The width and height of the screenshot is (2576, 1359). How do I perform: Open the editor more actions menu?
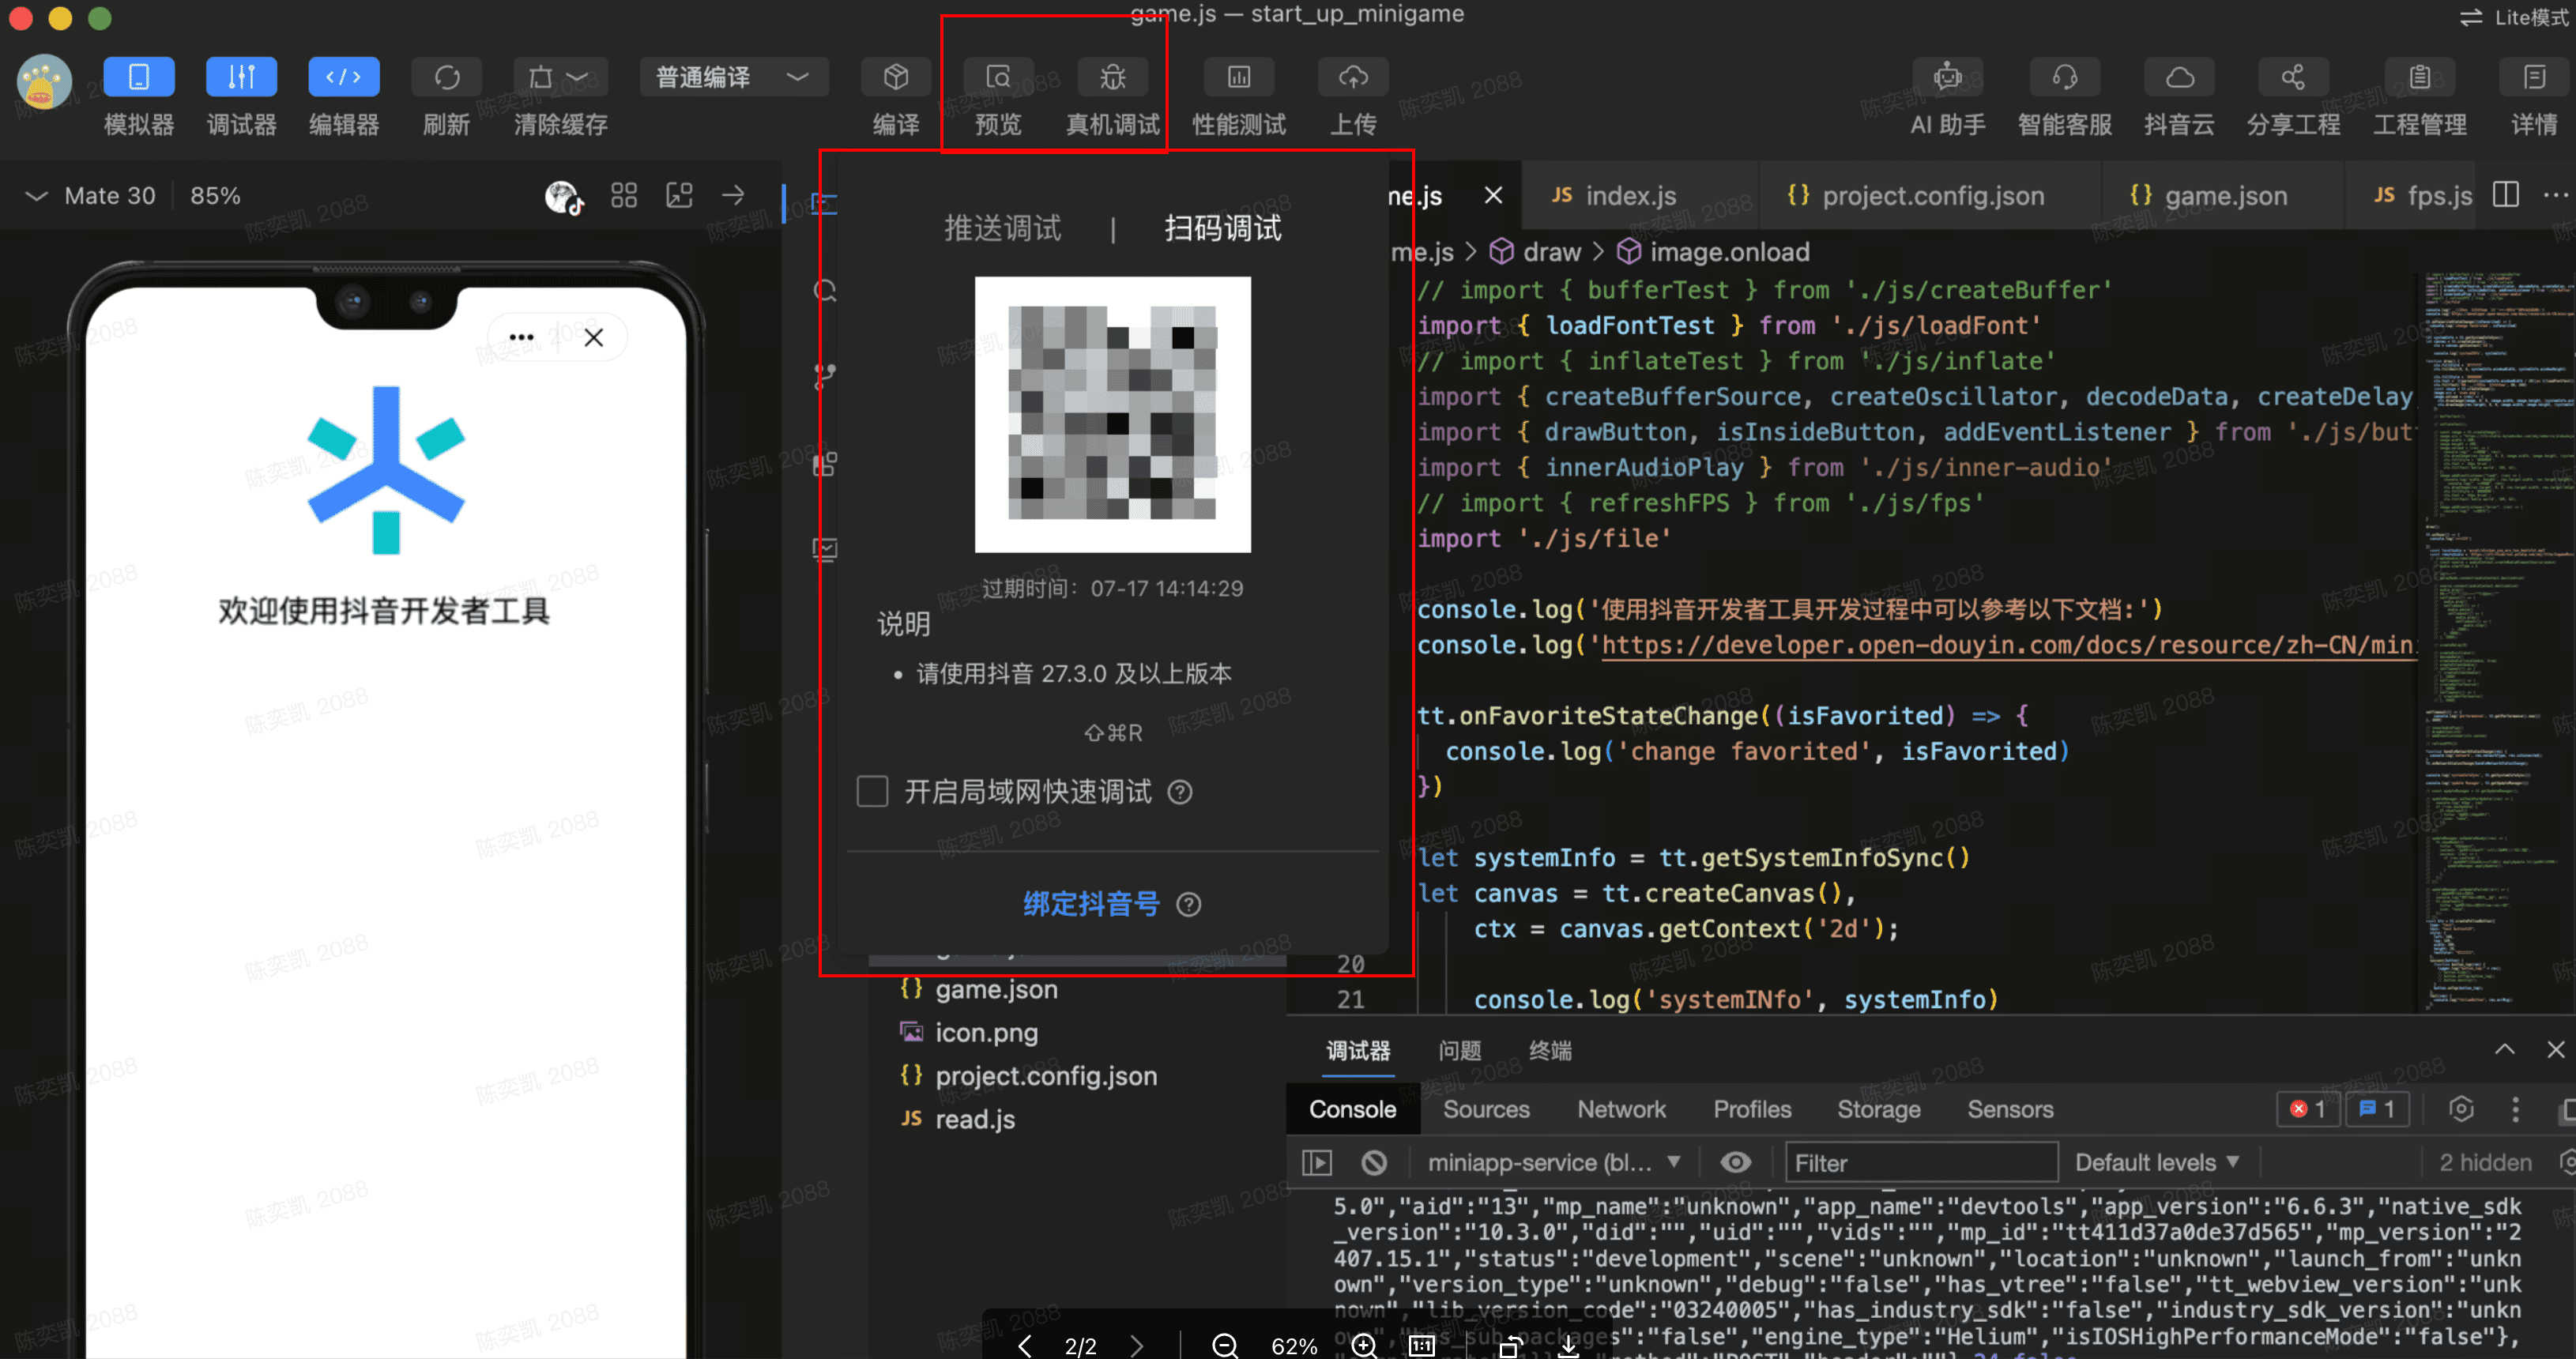(x=2556, y=194)
